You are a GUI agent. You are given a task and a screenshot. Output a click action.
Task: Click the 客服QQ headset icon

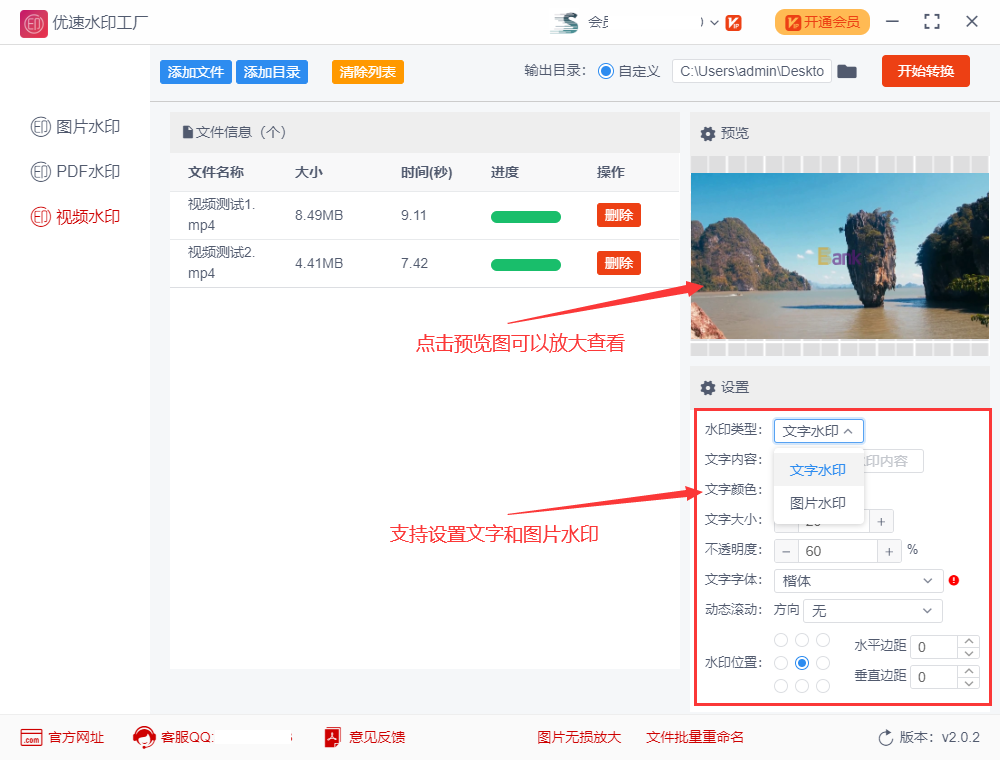(145, 737)
